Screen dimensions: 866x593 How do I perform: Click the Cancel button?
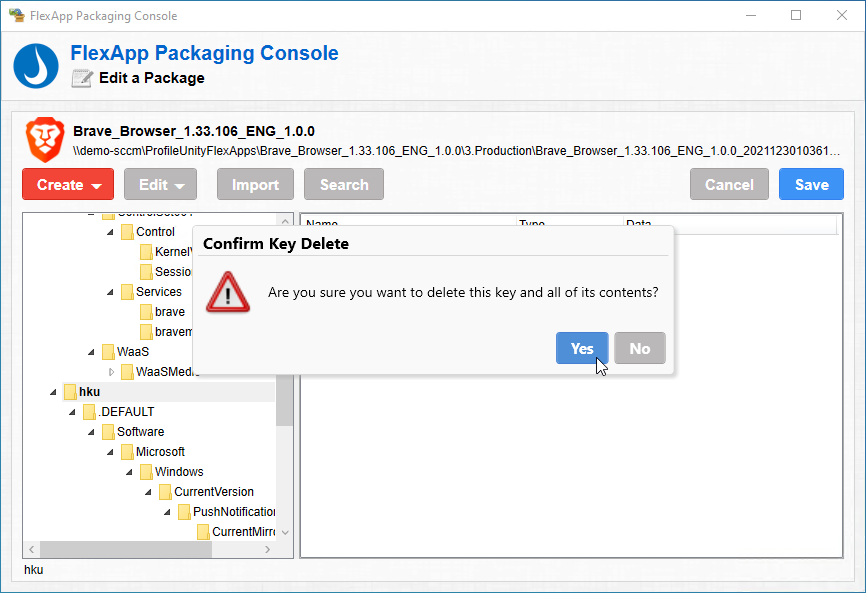(x=729, y=185)
